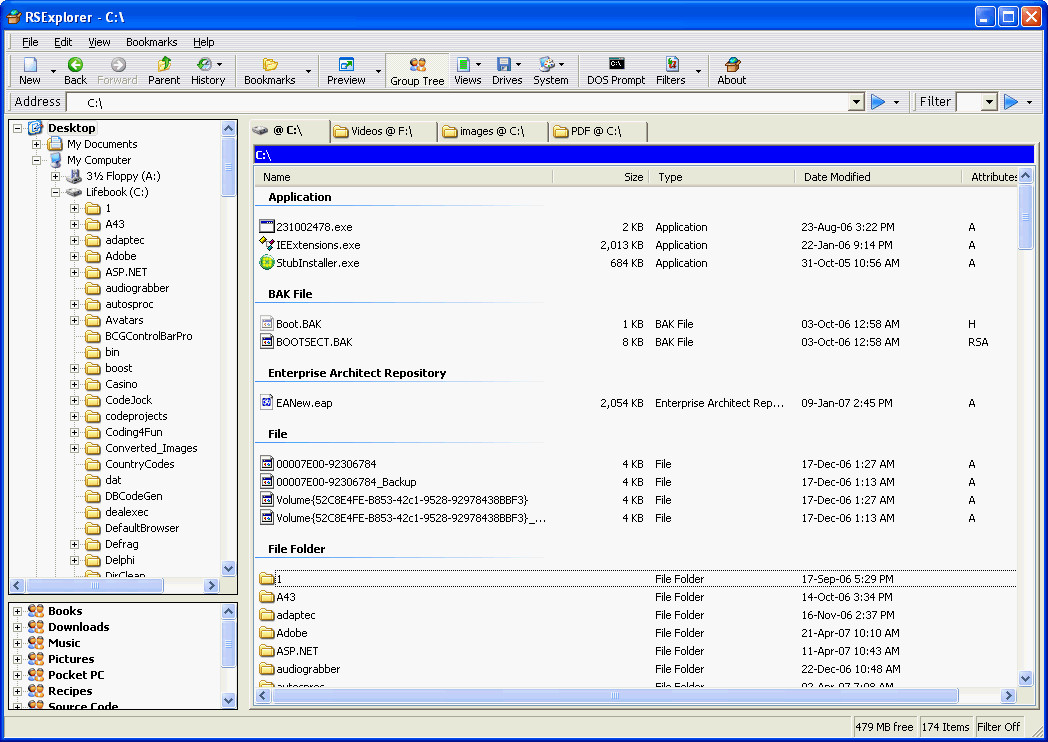Select the Pictures bookmark group
Viewport: 1048px width, 742px height.
point(71,659)
